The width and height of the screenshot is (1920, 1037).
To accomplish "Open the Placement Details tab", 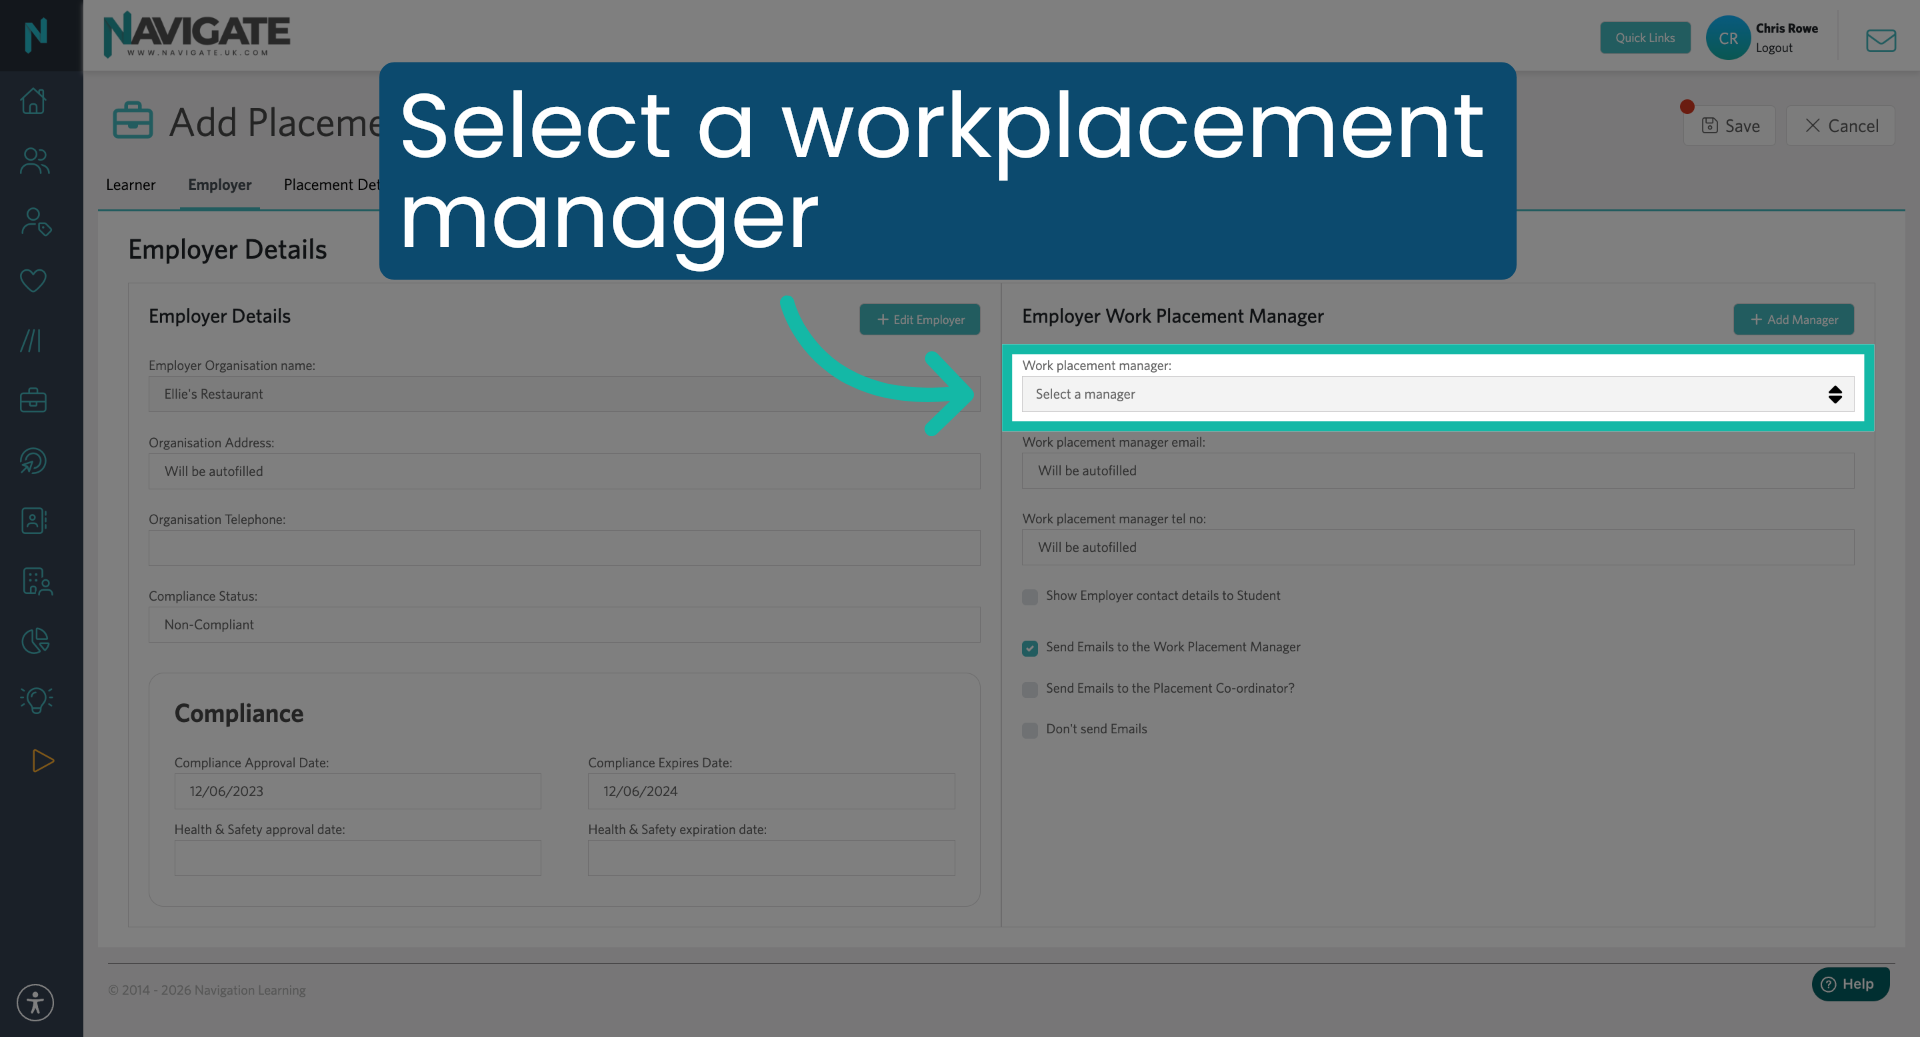I will (x=333, y=185).
